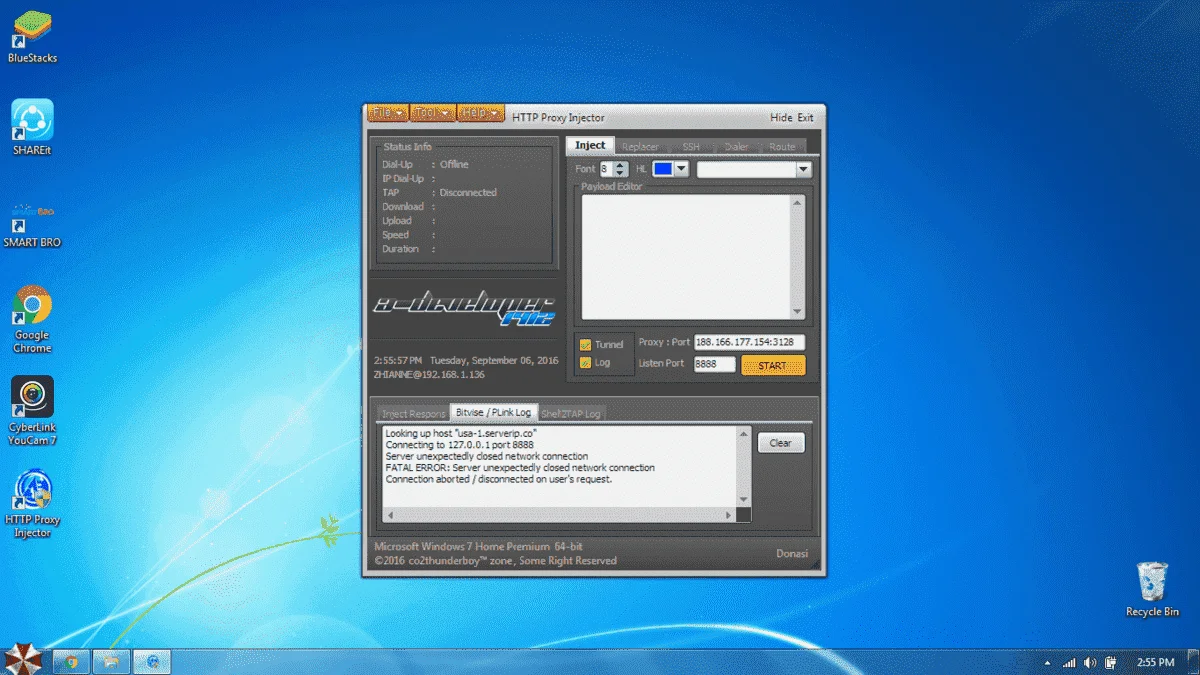Click the Proxy : Port input field
This screenshot has width=1200, height=675.
coord(749,342)
